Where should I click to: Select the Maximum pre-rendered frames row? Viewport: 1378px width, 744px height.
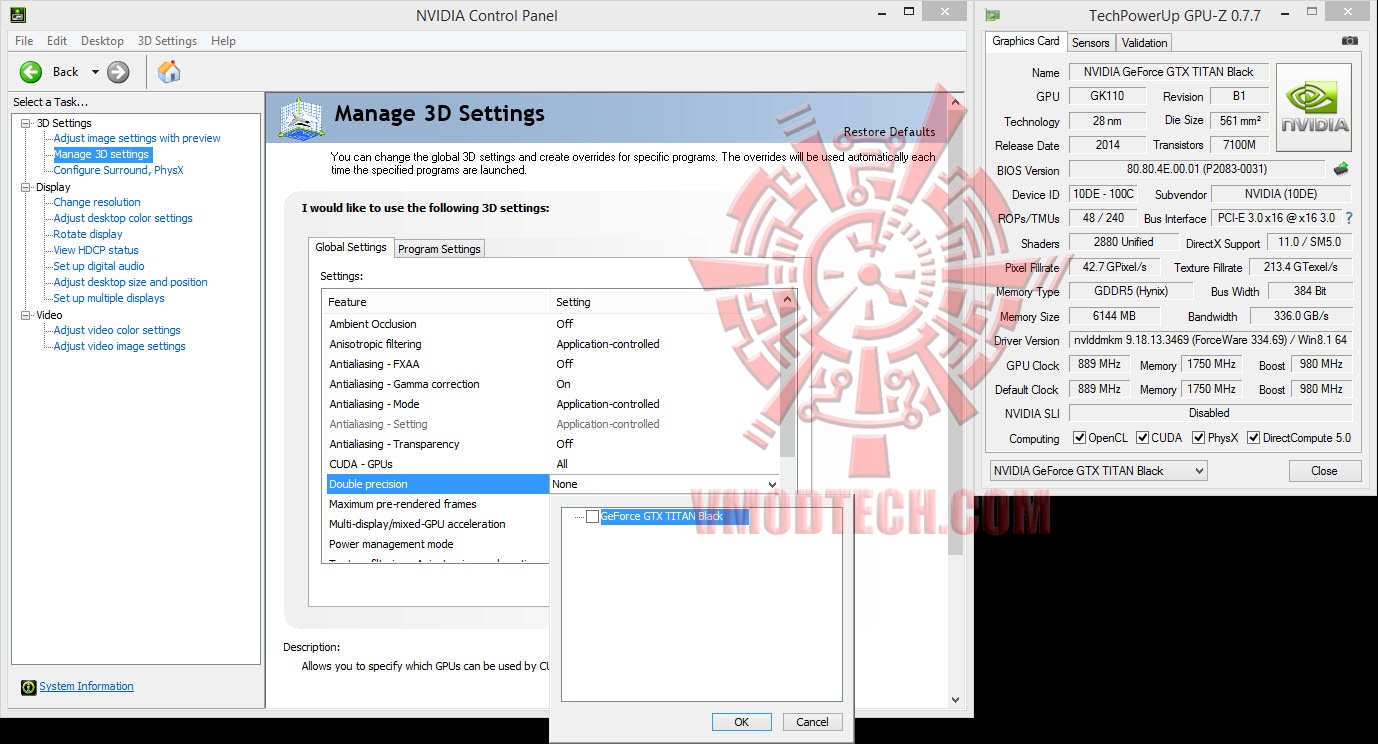coord(436,504)
